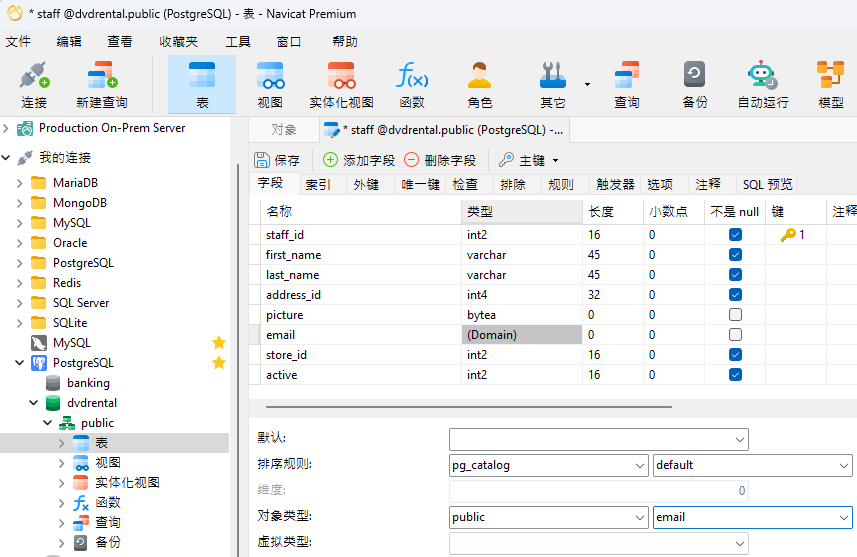
Task: Click the Primary Key key icon
Action: [506, 160]
